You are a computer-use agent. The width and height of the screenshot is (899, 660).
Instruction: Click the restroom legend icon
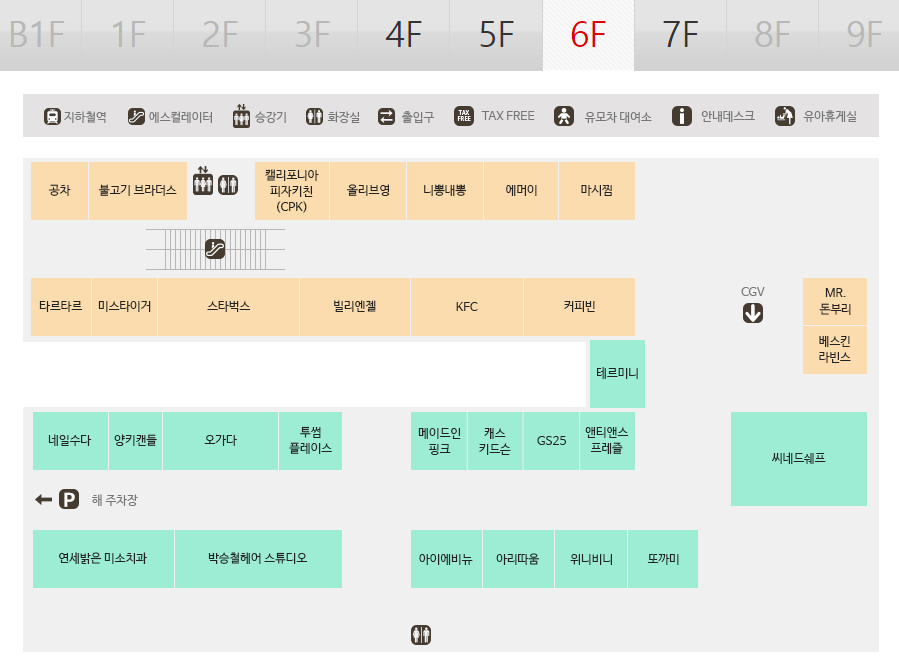[x=314, y=116]
